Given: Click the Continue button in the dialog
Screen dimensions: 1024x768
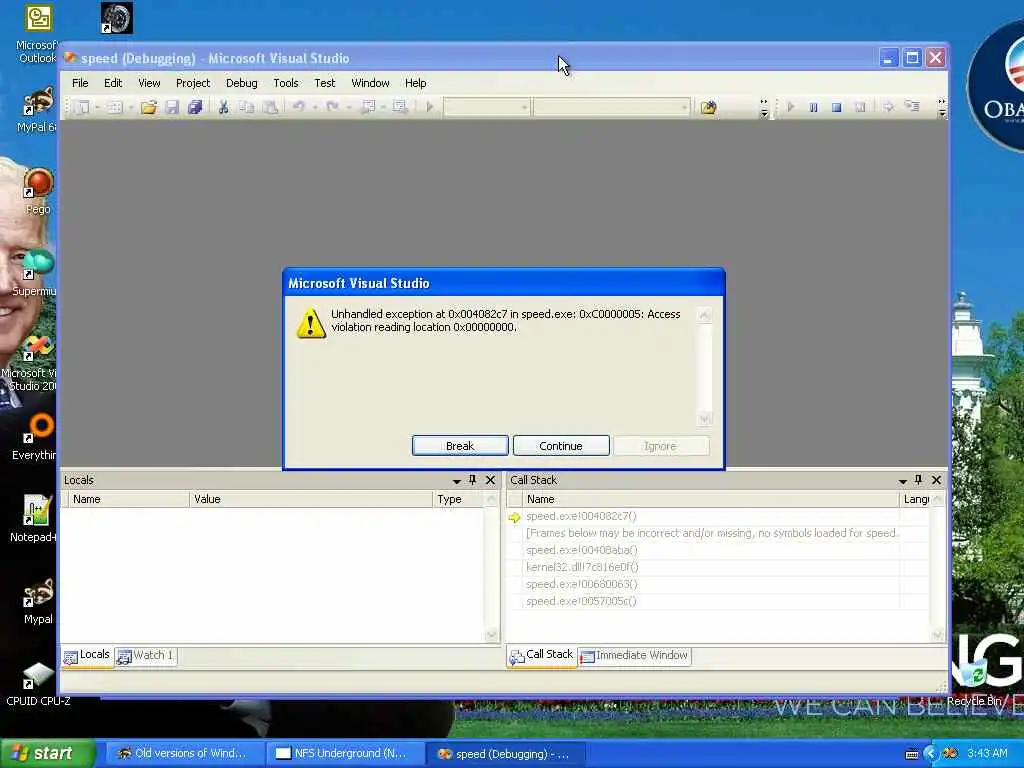Looking at the screenshot, I should tap(561, 445).
